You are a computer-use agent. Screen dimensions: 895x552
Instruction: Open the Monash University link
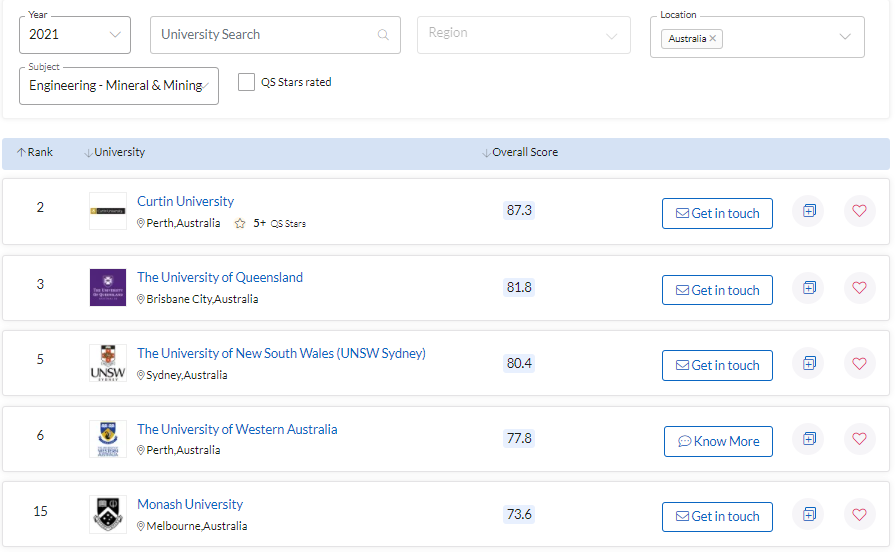click(x=190, y=505)
